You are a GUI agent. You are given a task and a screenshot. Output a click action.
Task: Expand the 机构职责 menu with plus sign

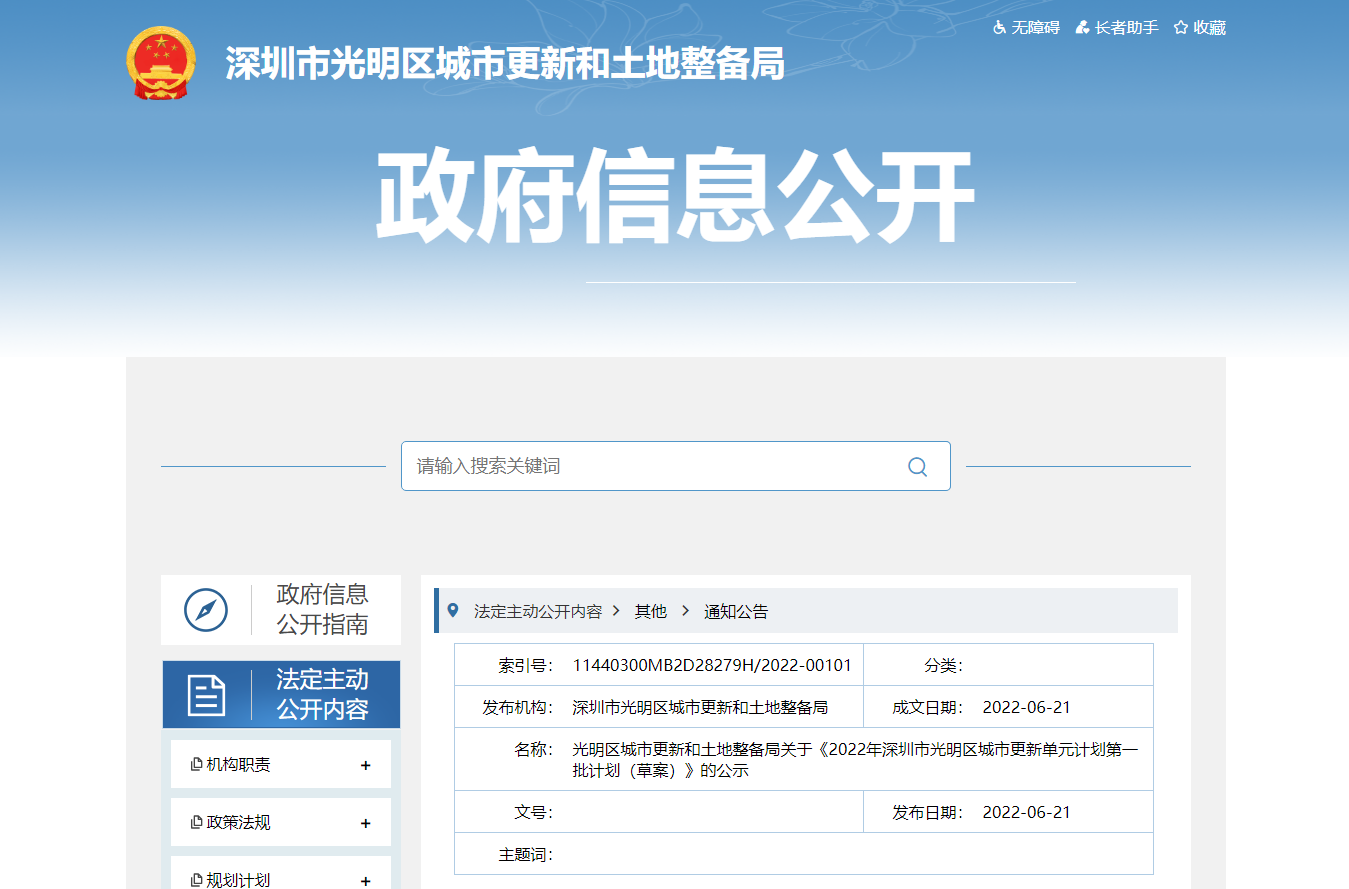point(365,765)
